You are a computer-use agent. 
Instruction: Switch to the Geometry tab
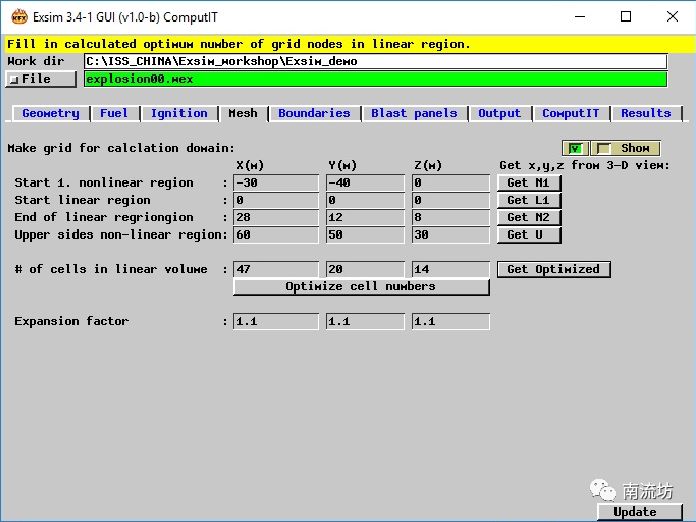click(x=51, y=113)
